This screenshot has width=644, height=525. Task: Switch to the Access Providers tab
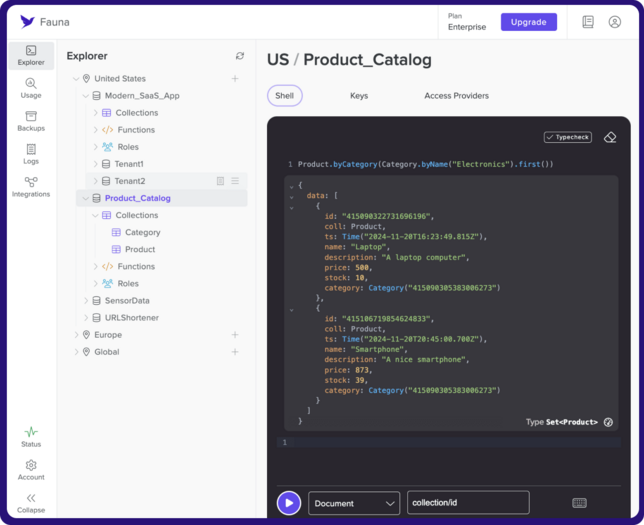tap(456, 96)
